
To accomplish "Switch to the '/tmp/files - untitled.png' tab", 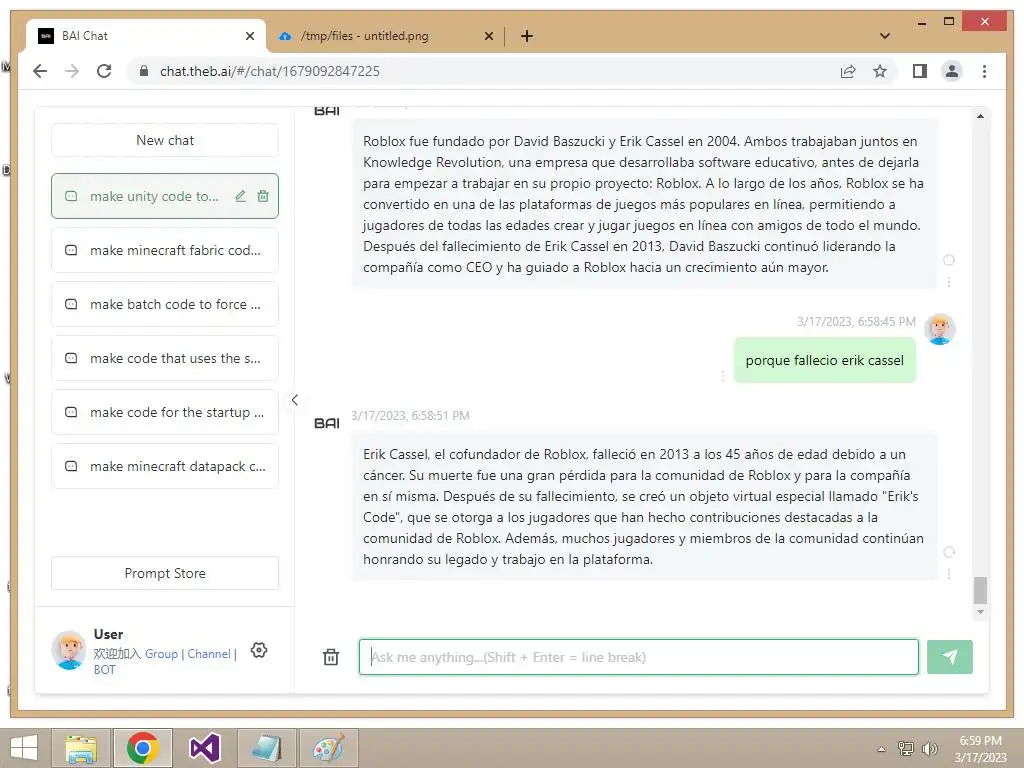I will 385,36.
